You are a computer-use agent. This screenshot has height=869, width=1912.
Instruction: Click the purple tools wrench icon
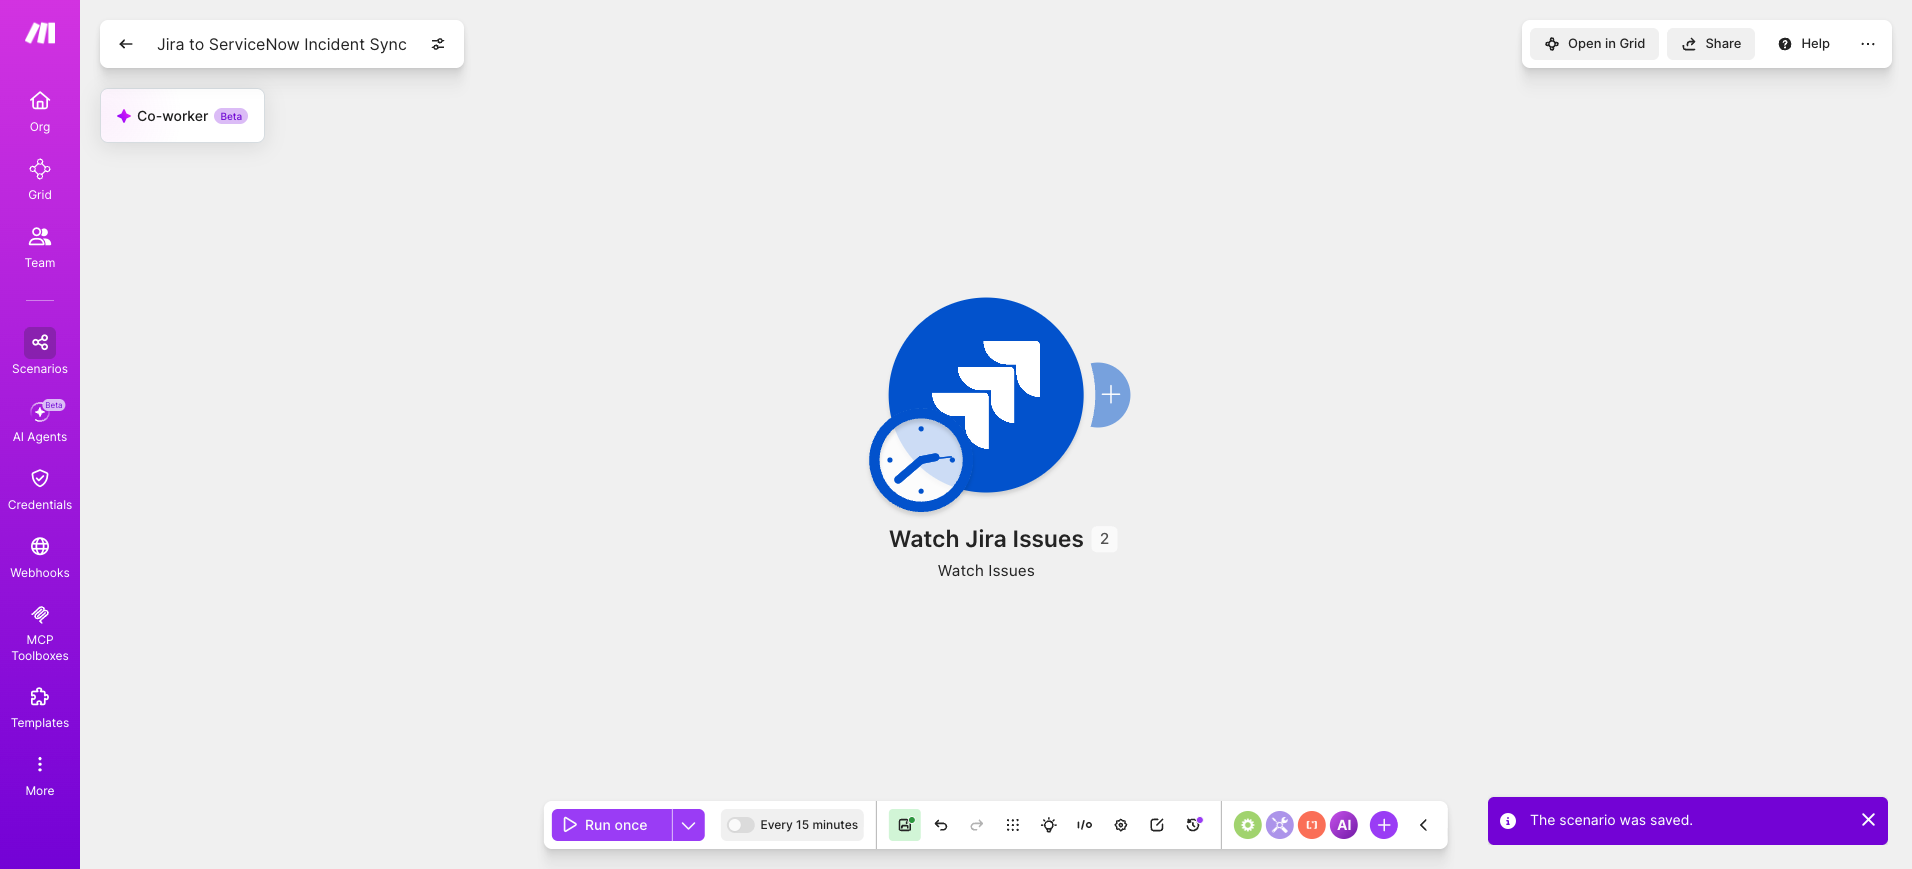(x=1280, y=825)
